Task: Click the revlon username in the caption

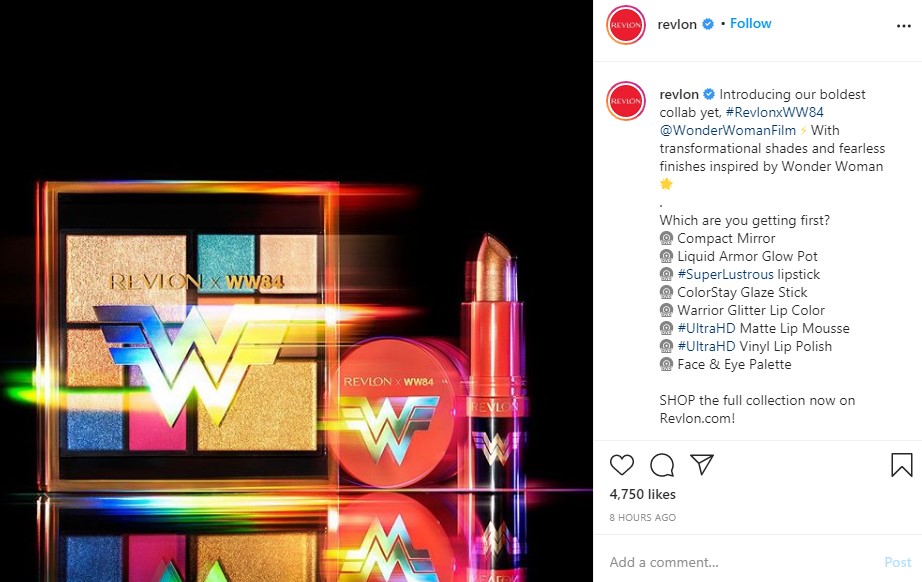Action: pyautogui.click(x=679, y=95)
